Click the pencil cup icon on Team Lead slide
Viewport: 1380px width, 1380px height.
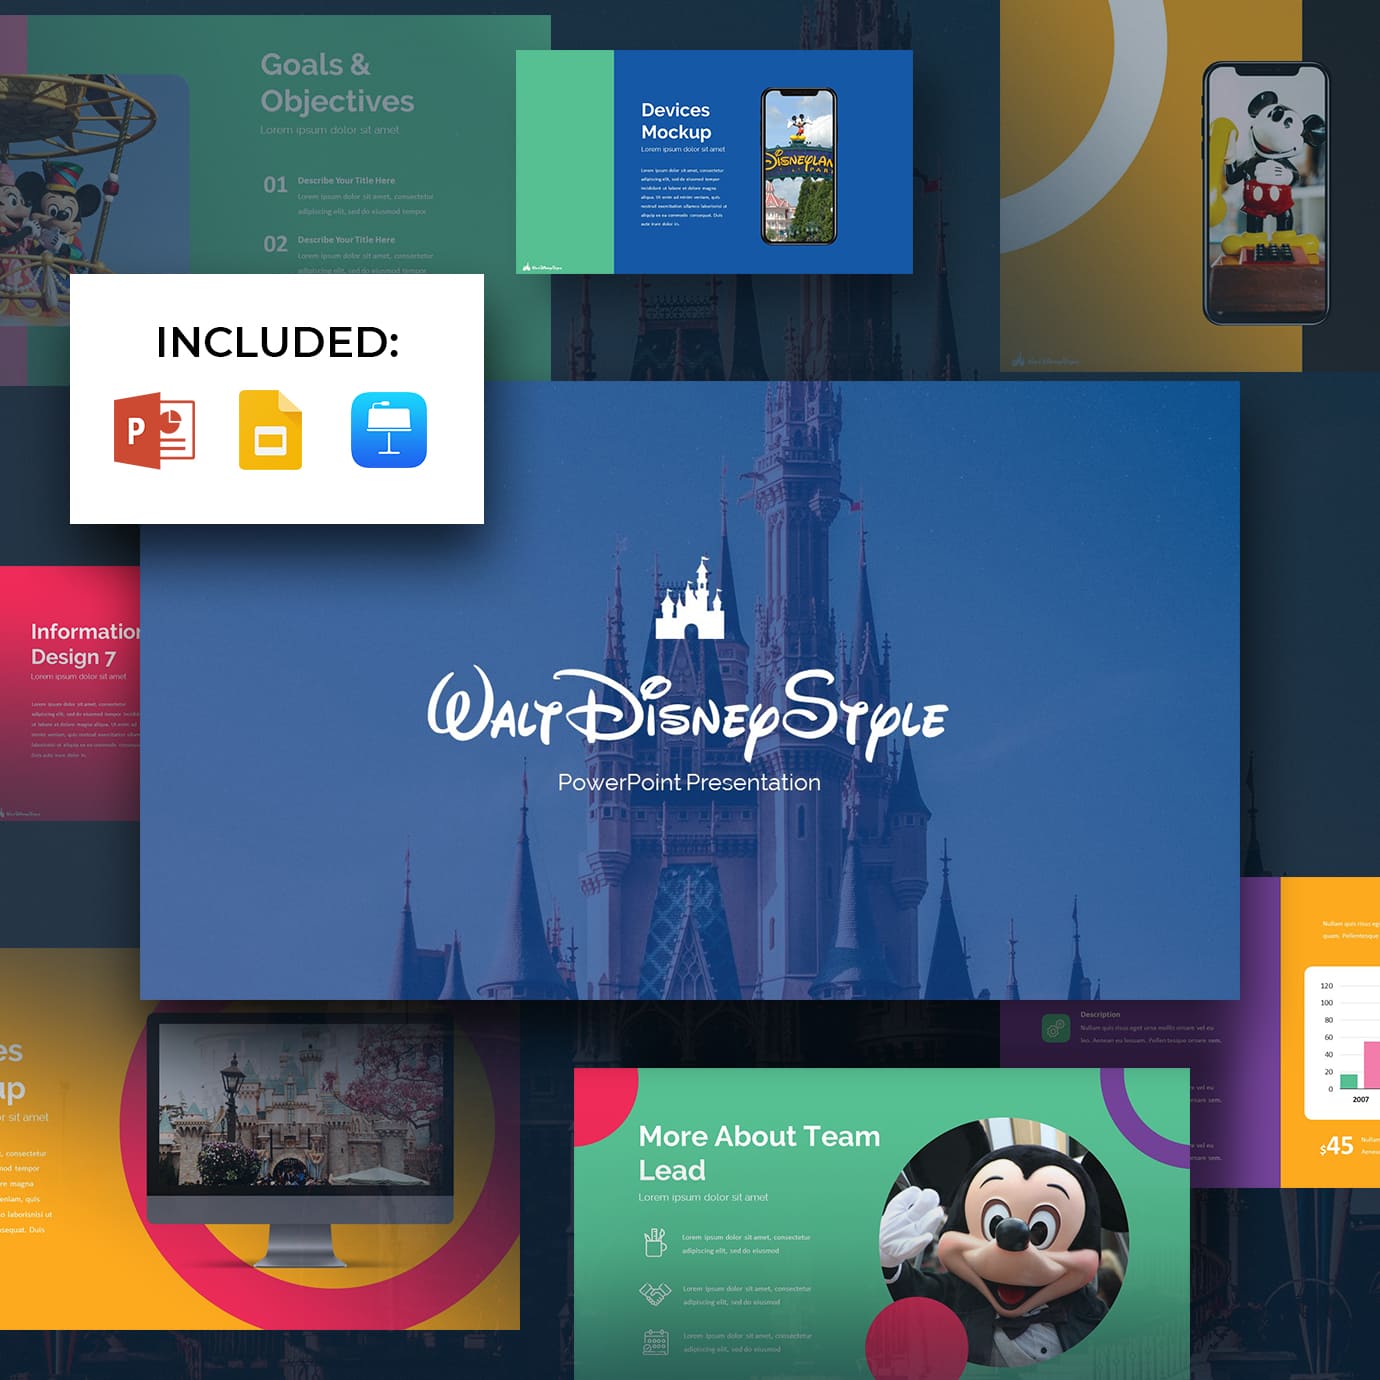[x=655, y=1243]
